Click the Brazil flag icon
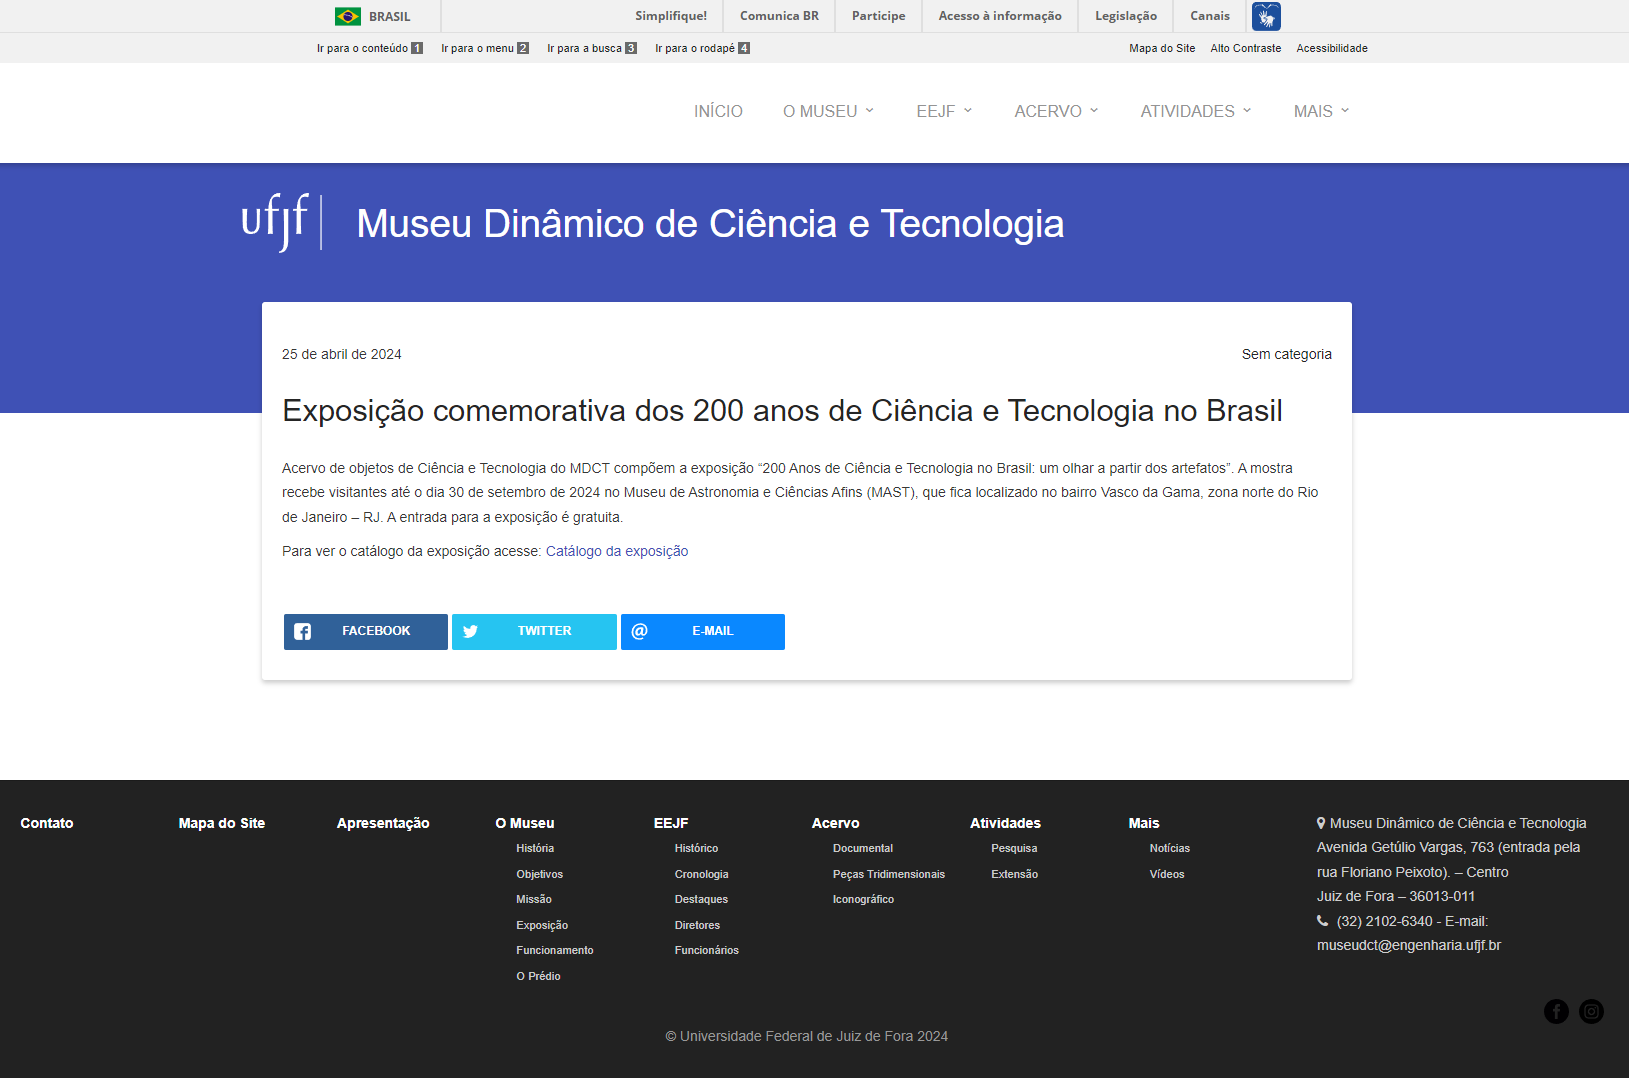 tap(348, 16)
